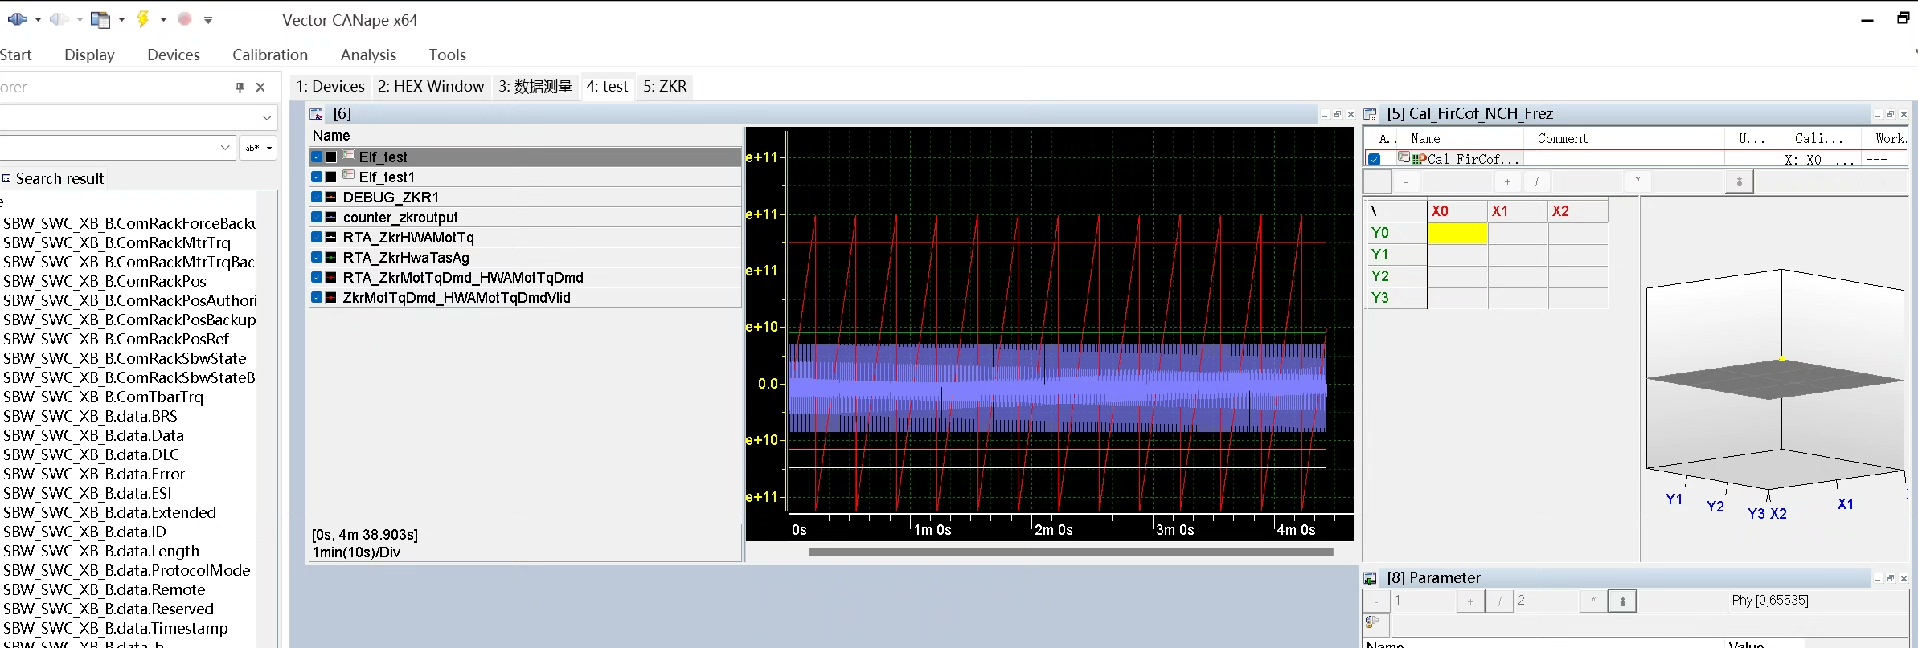Click the signal type icon beside Elf_test1

349,176
